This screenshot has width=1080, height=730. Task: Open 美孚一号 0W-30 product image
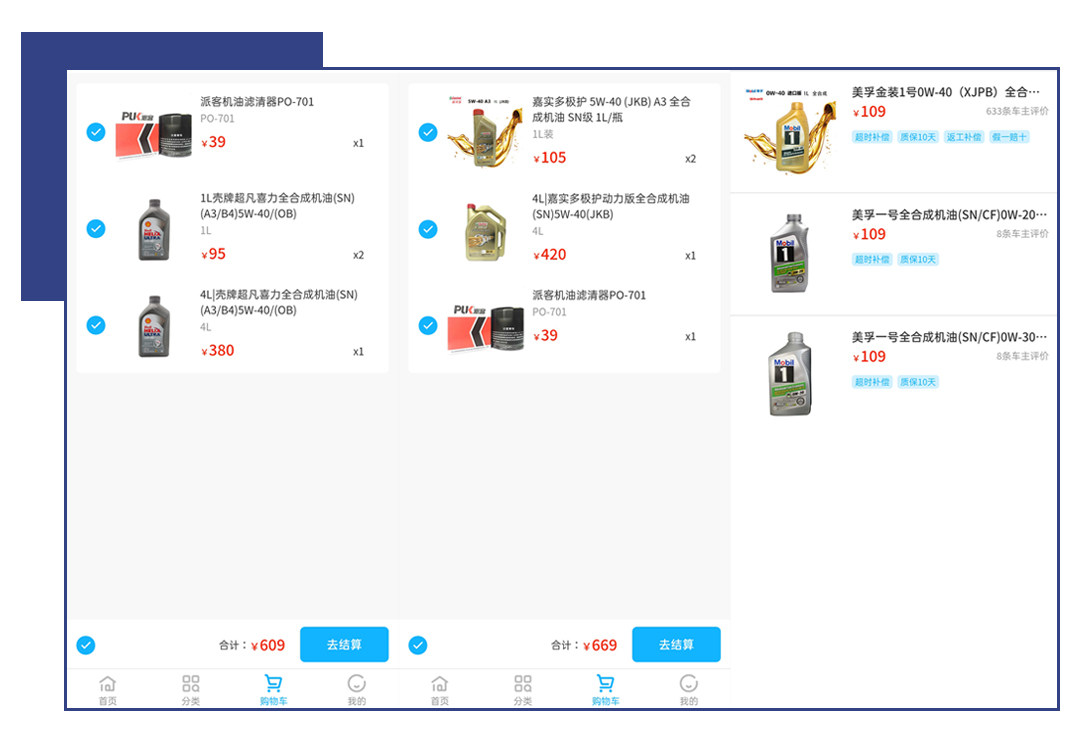pyautogui.click(x=790, y=374)
